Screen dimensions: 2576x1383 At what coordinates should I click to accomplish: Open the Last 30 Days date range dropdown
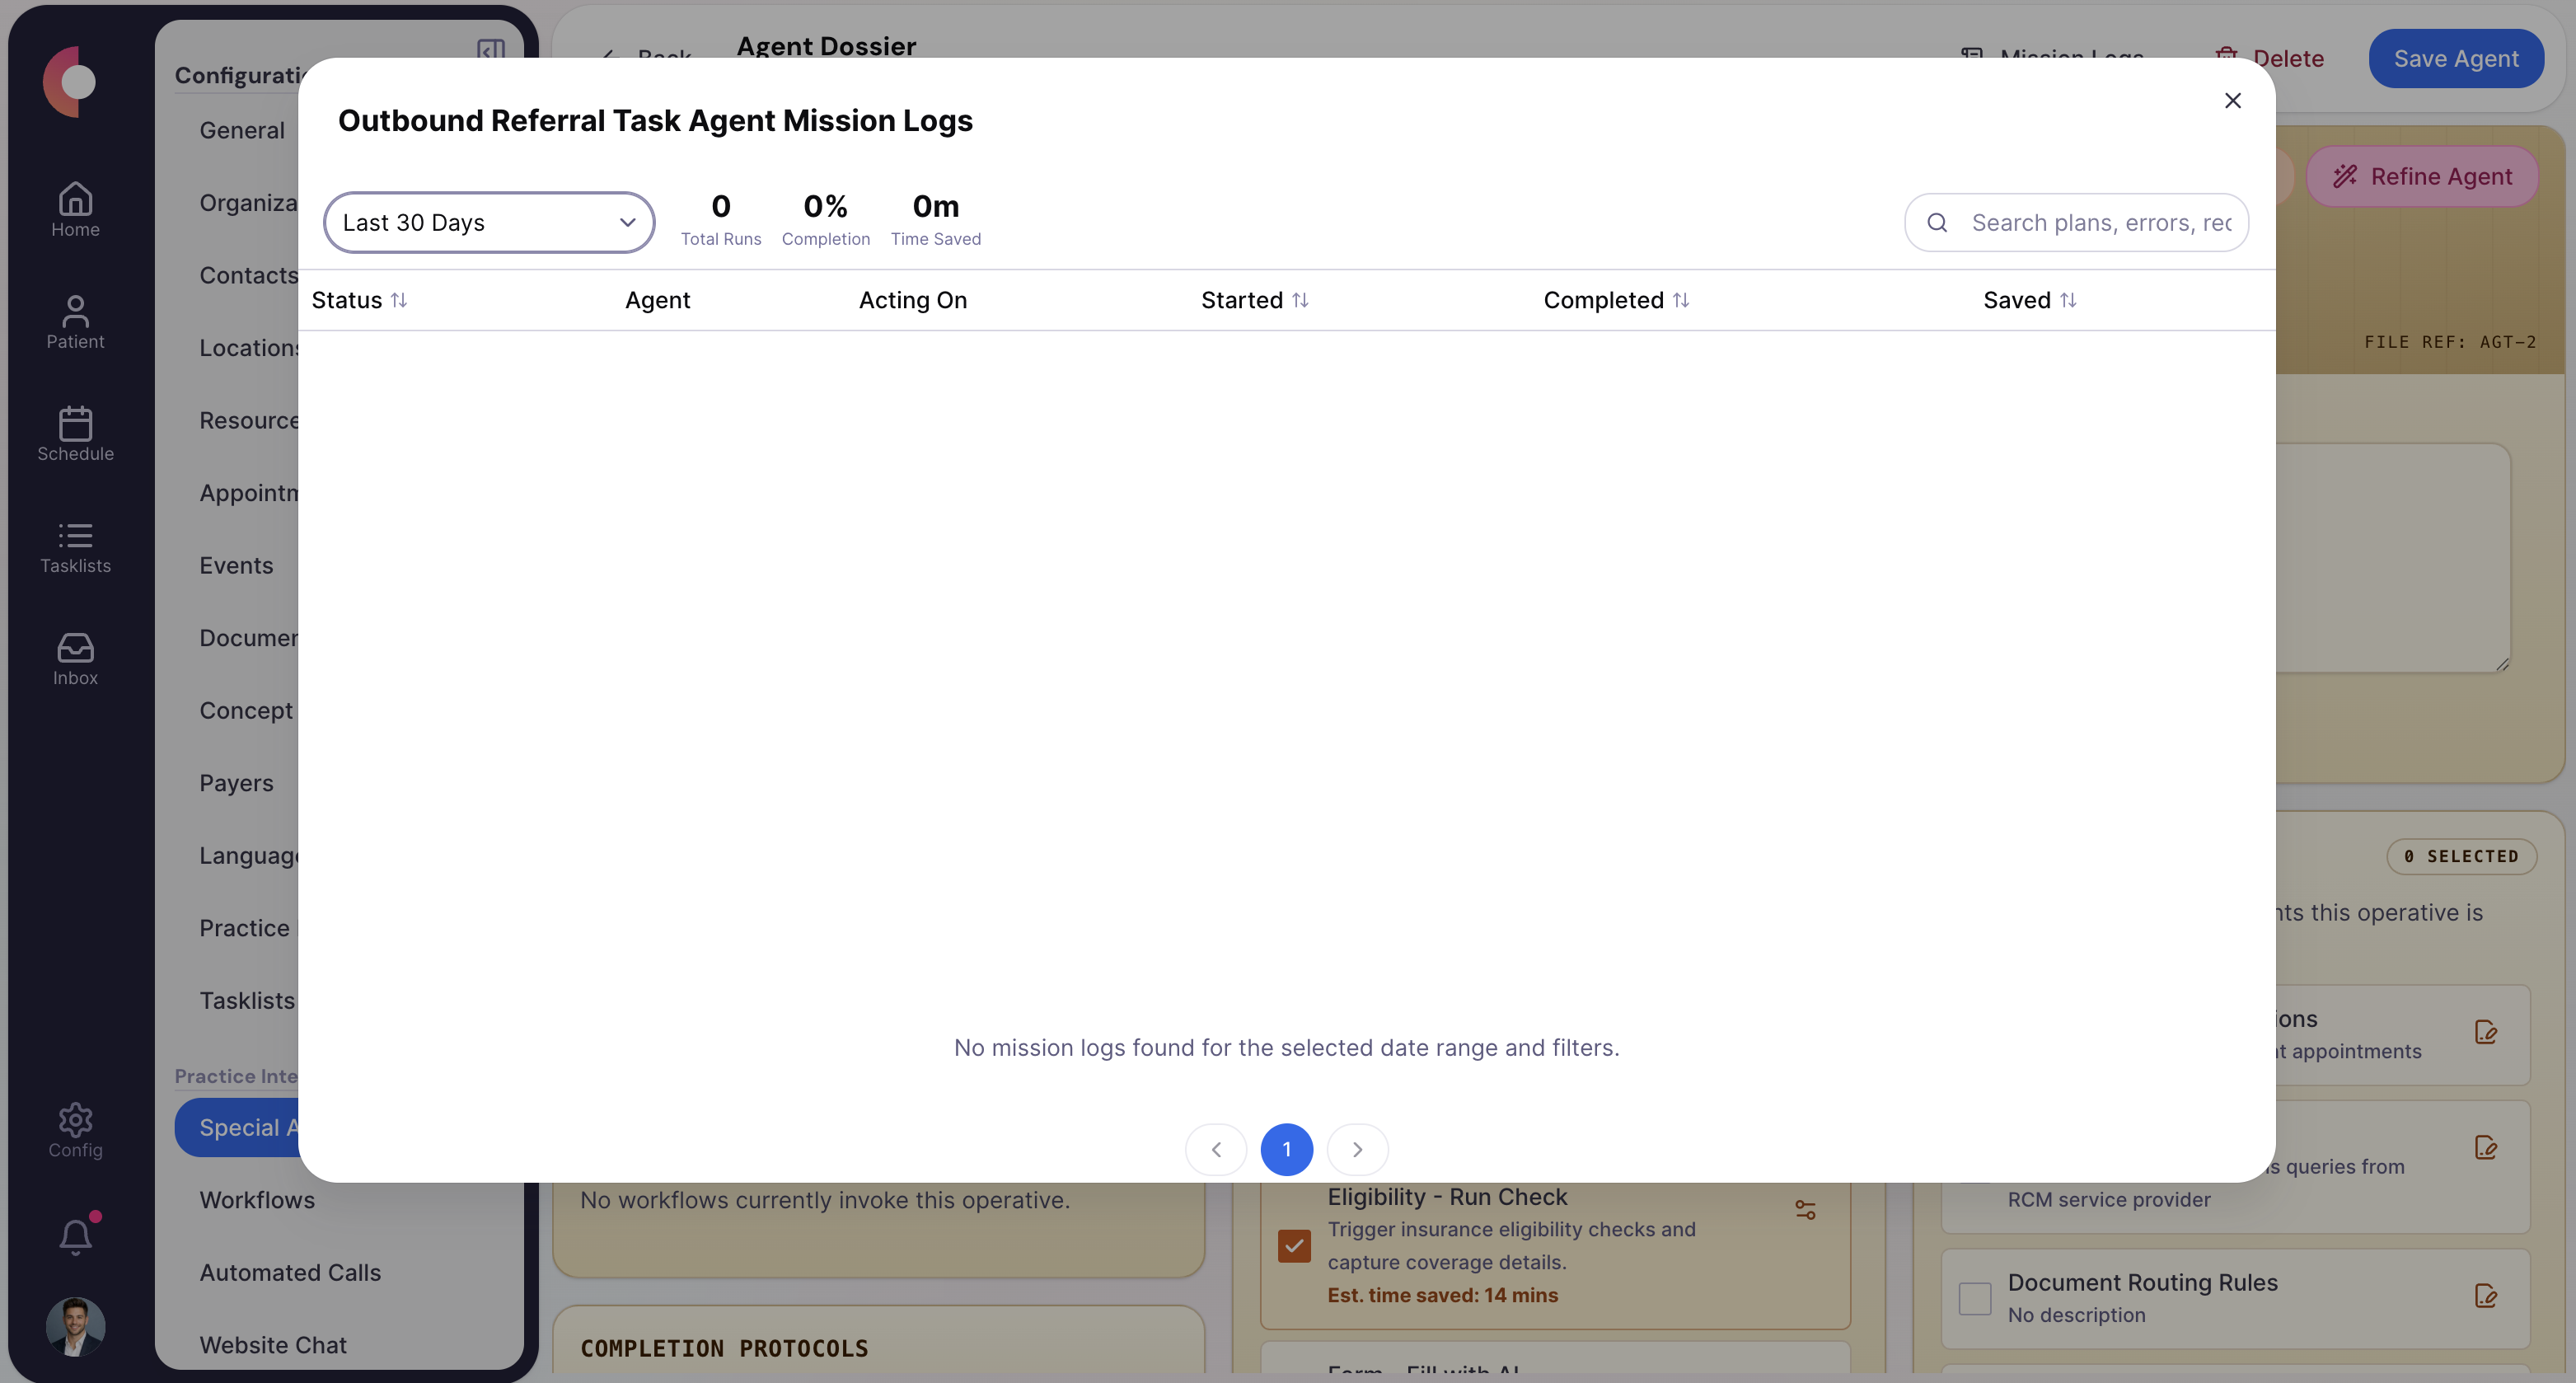pos(489,222)
